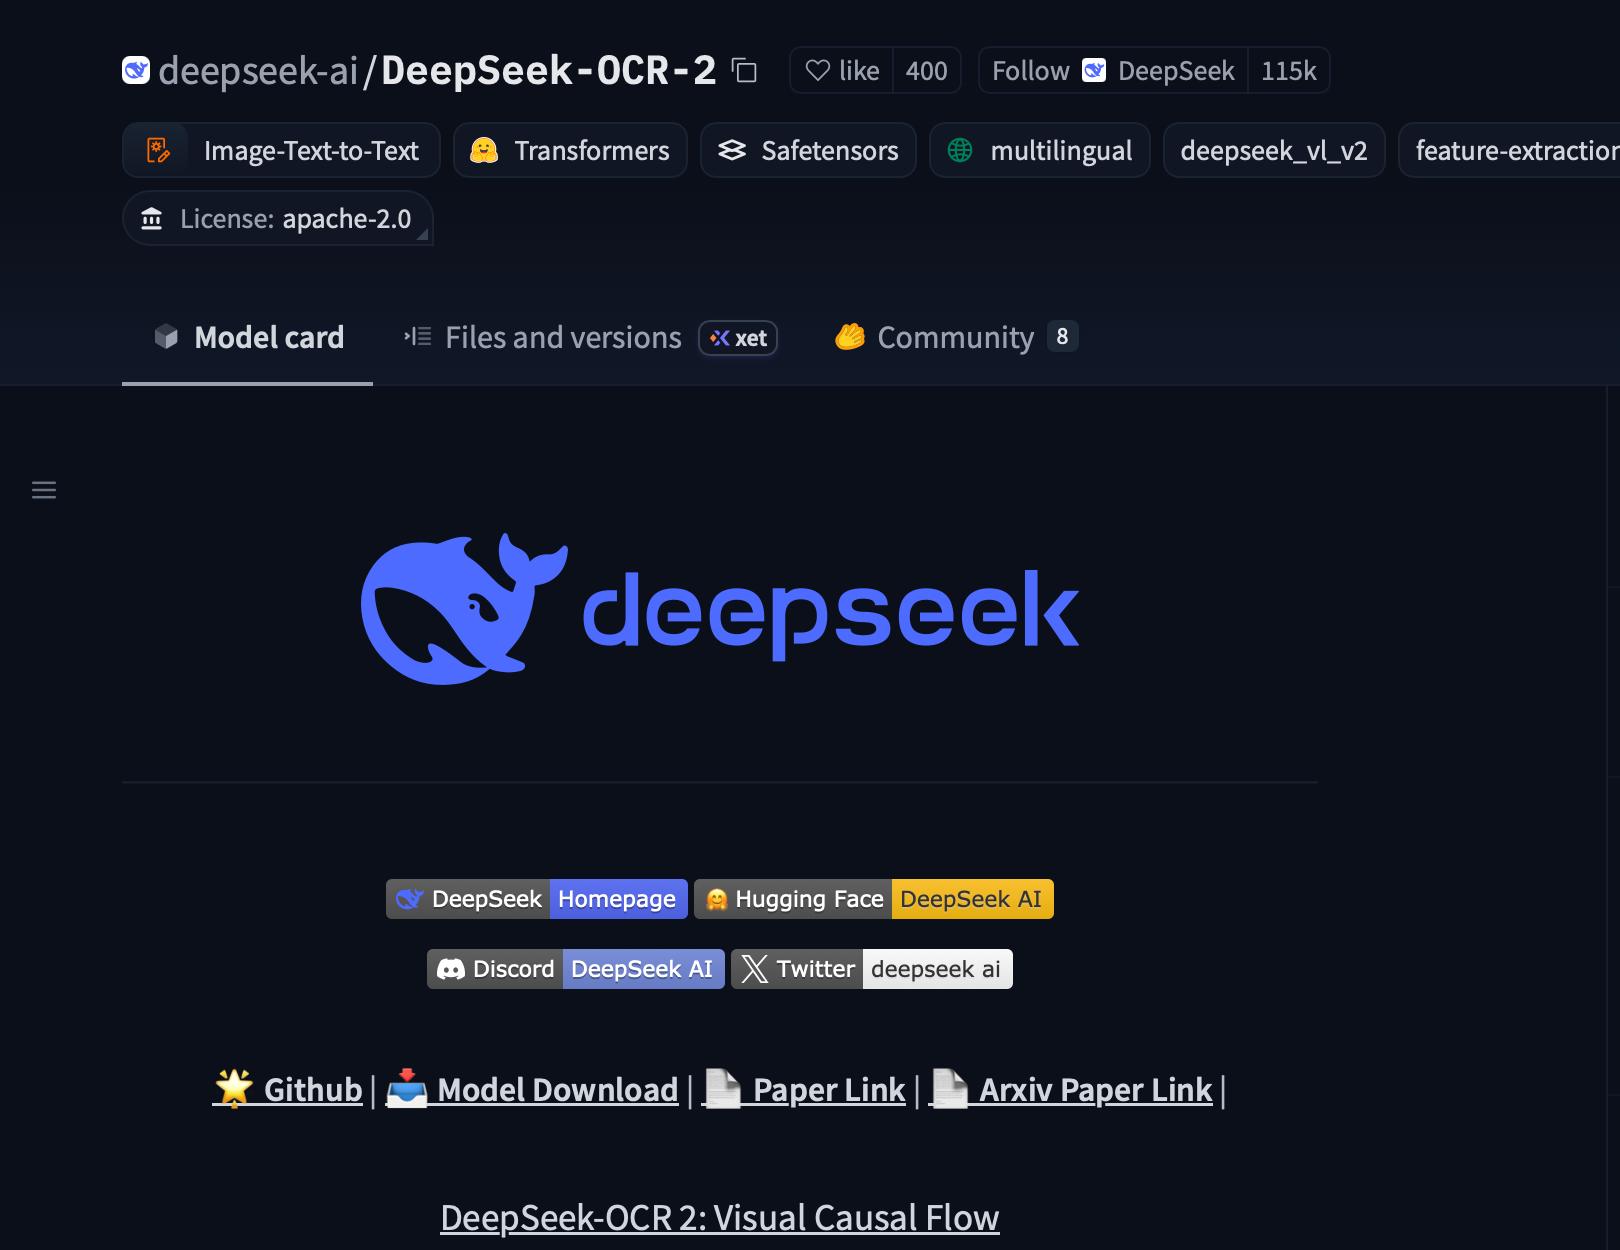The height and width of the screenshot is (1250, 1620).
Task: Open the DeepSeek Homepage badge
Action: [537, 899]
